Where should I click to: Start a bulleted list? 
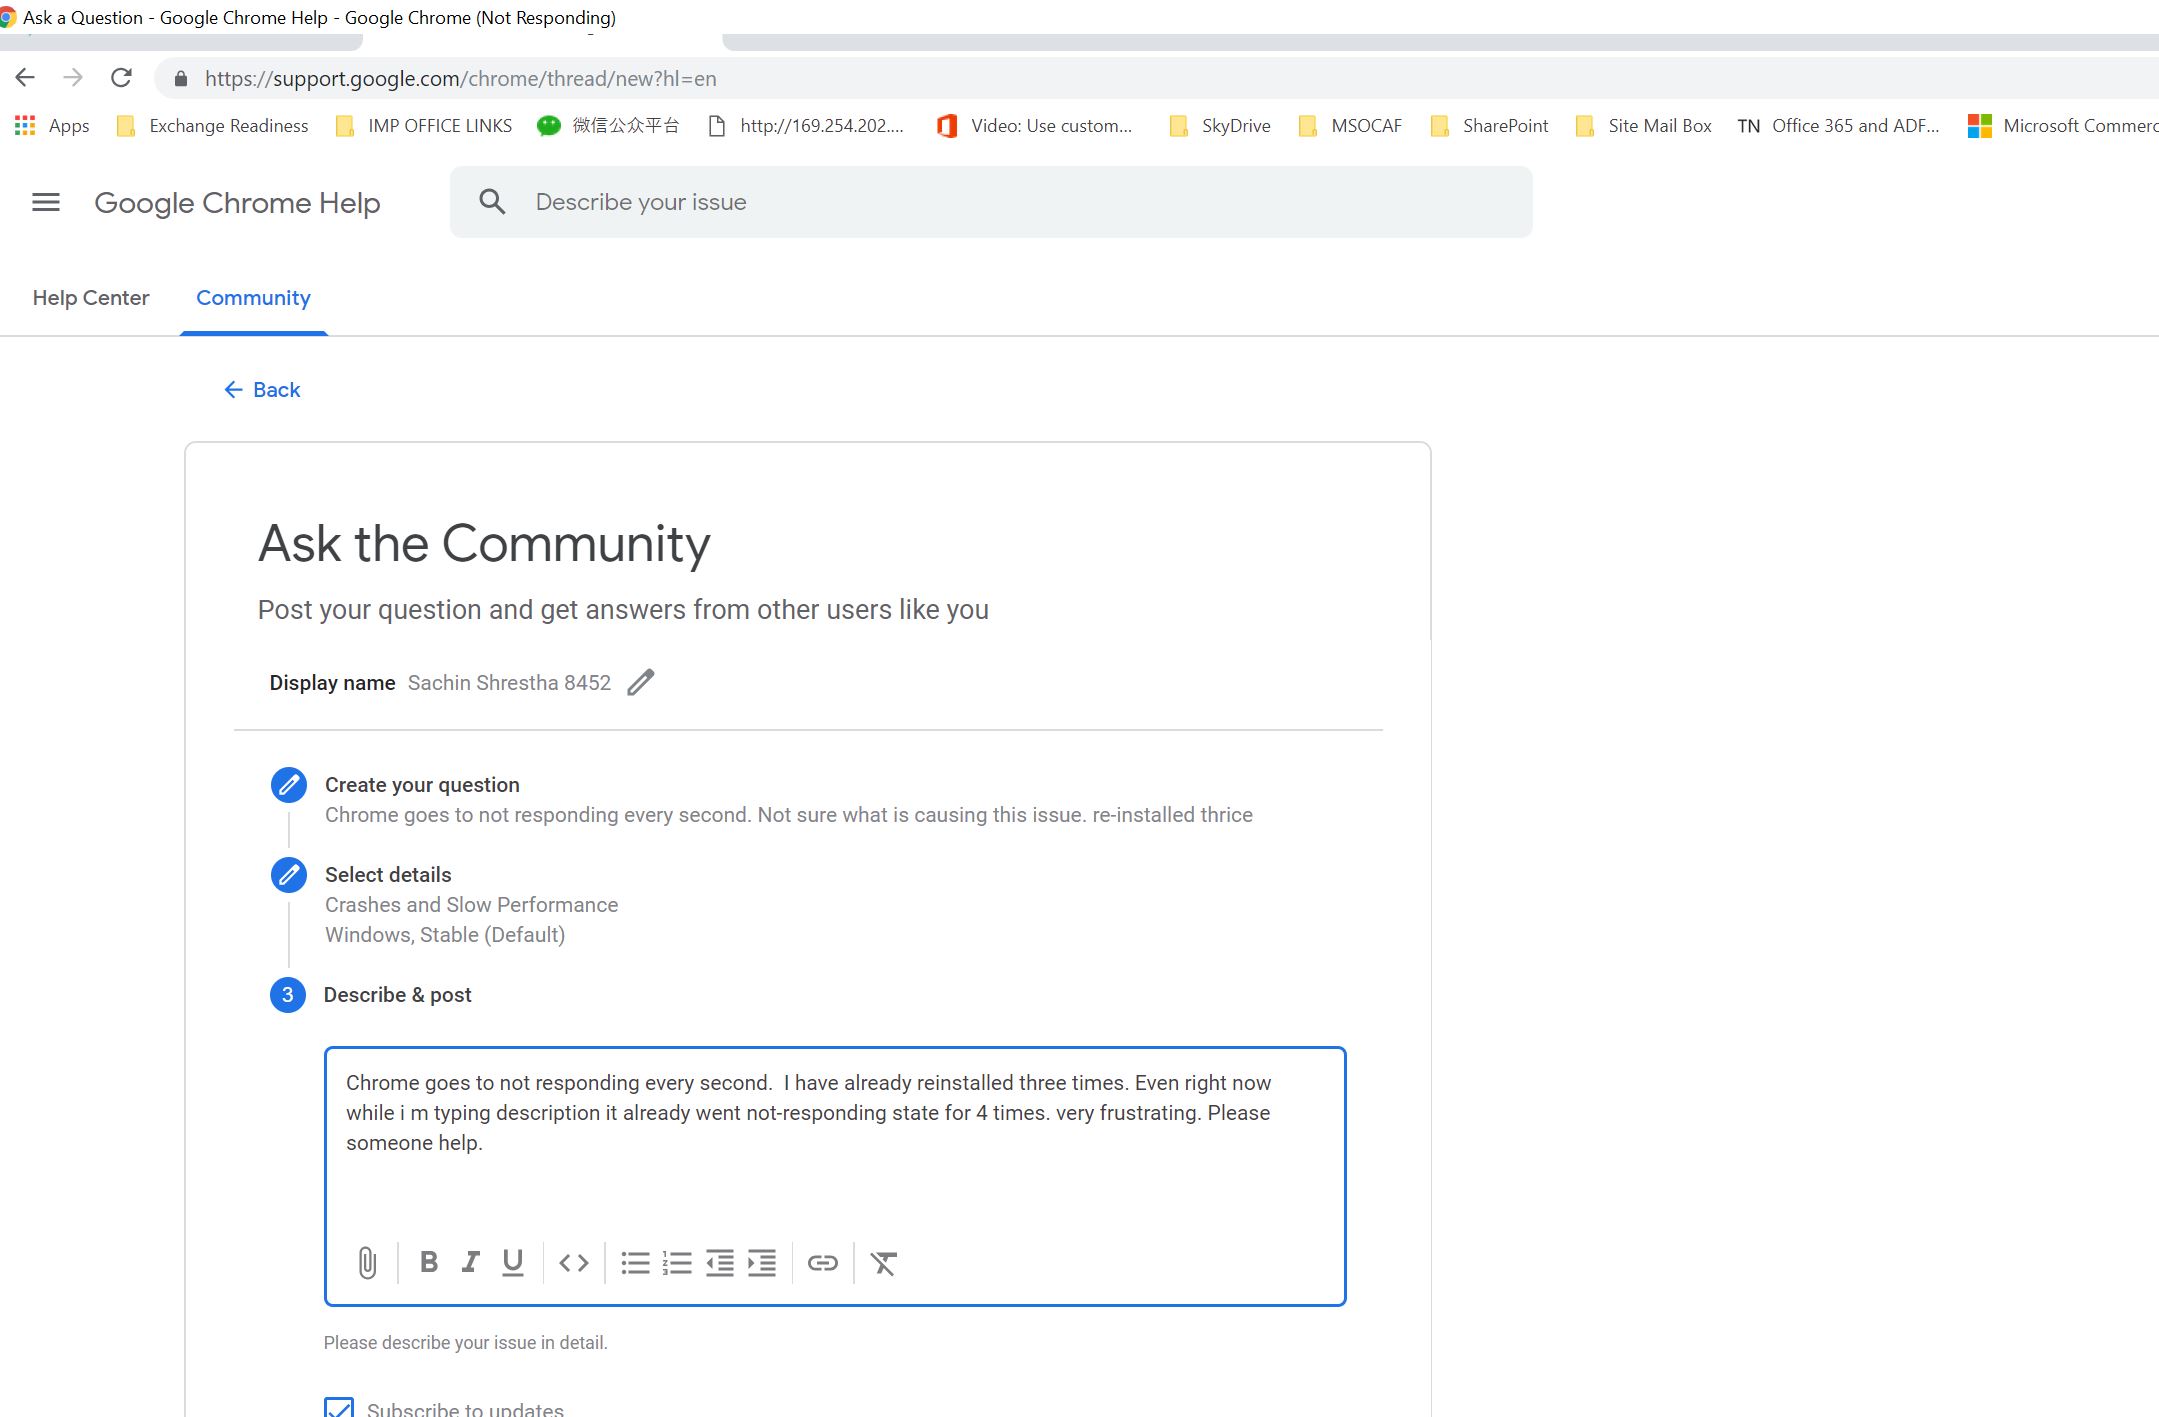coord(635,1263)
